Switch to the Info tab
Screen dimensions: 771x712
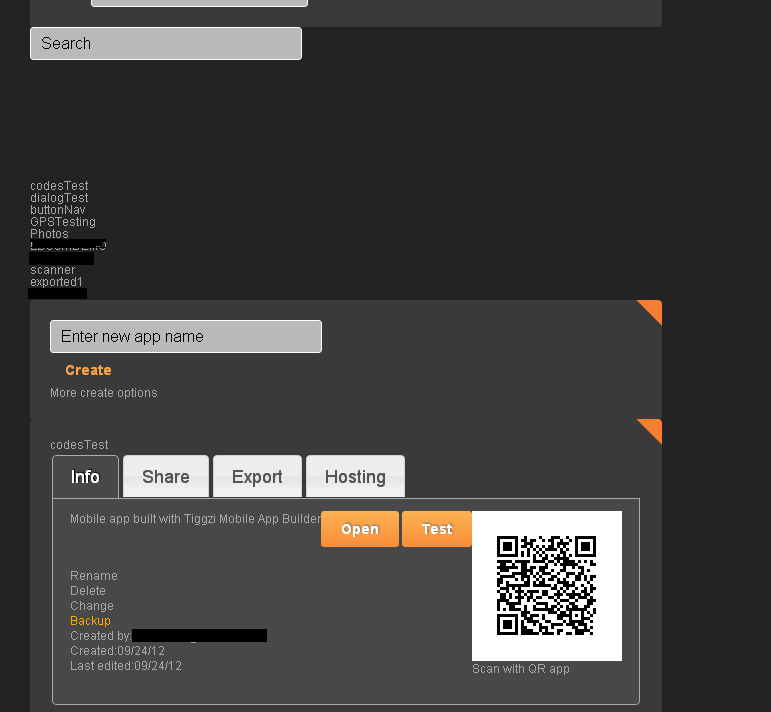[x=85, y=477]
